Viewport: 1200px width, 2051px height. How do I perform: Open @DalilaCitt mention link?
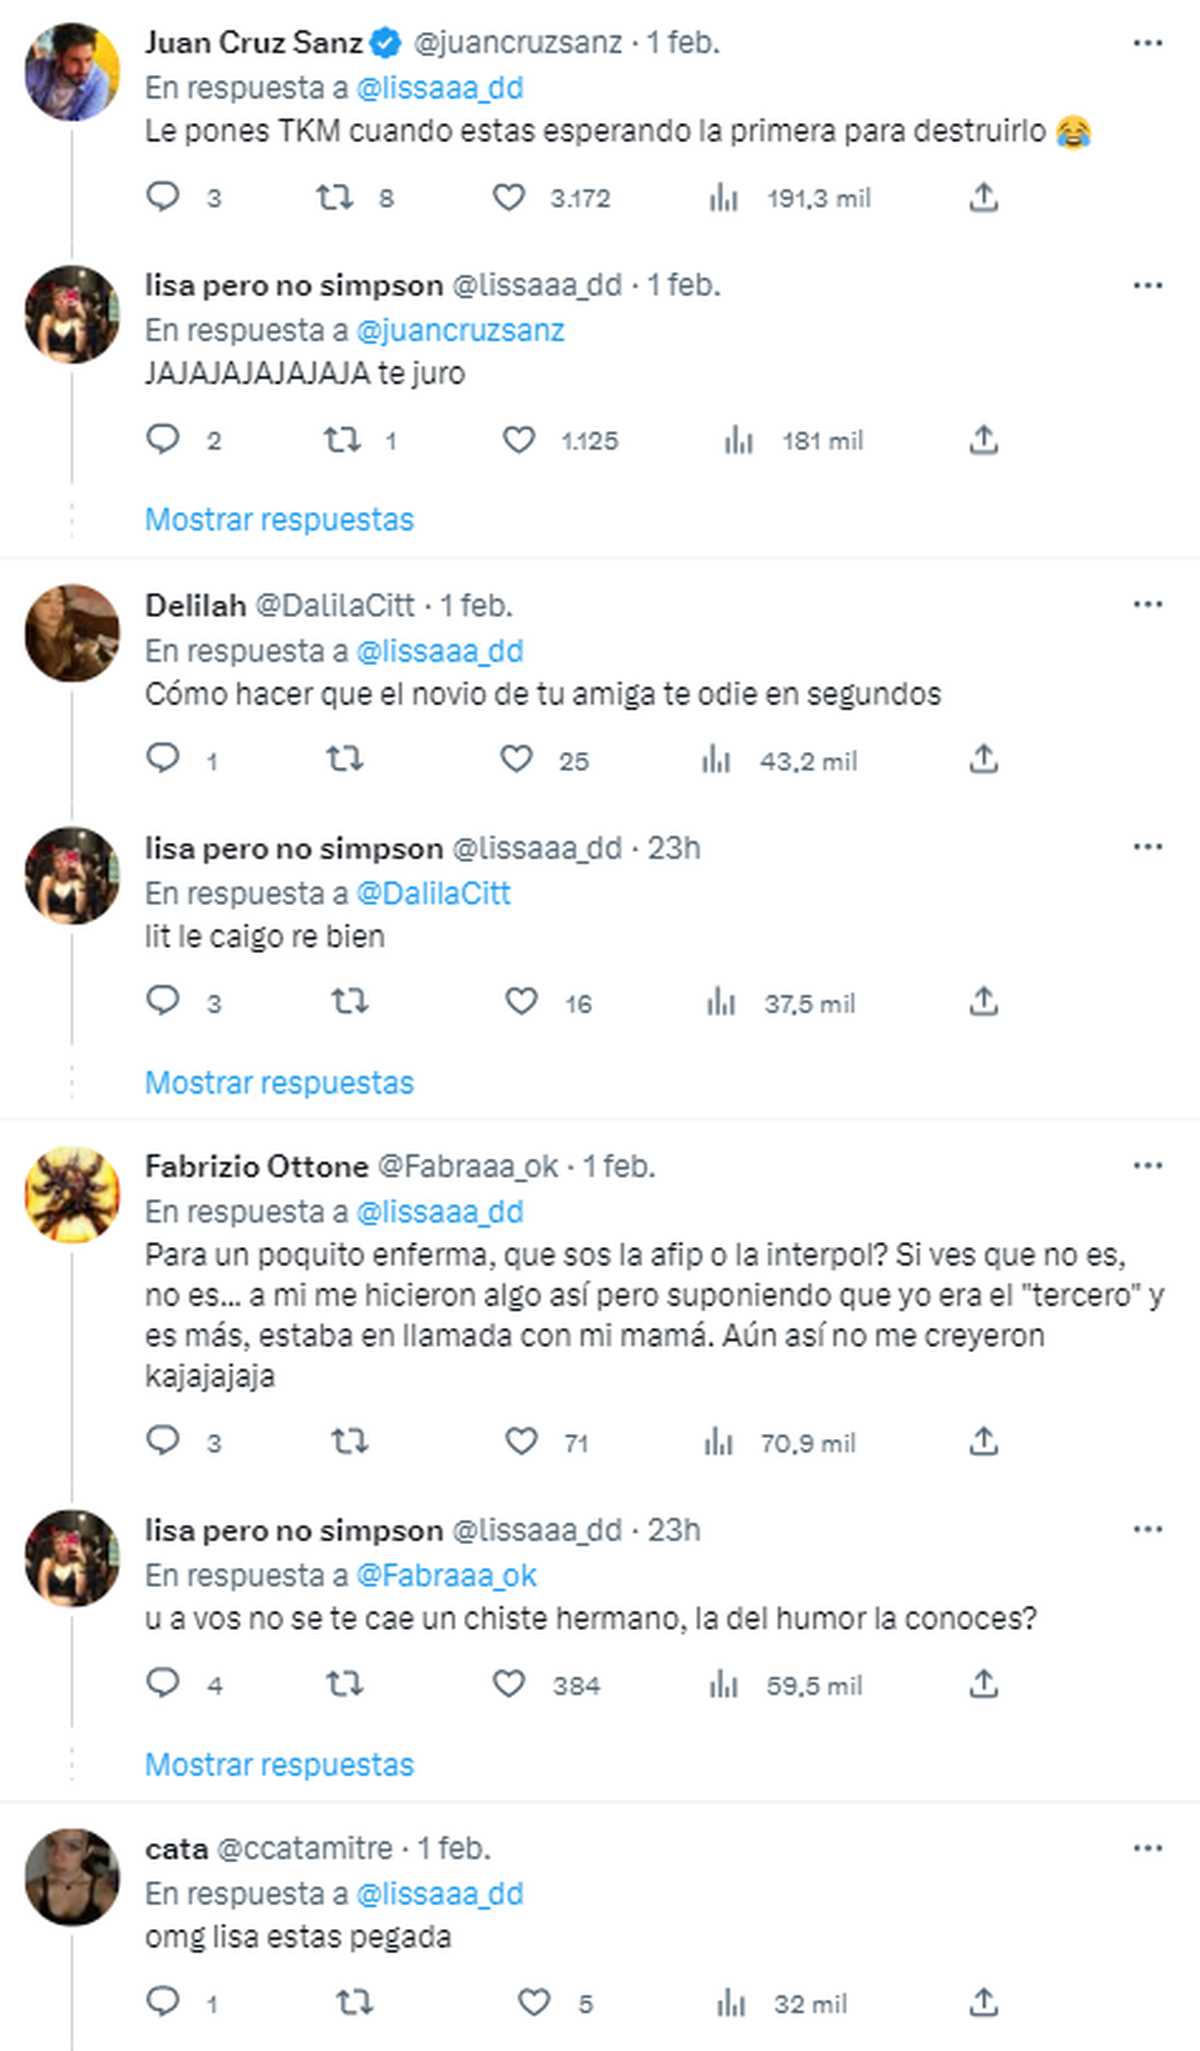click(x=433, y=894)
